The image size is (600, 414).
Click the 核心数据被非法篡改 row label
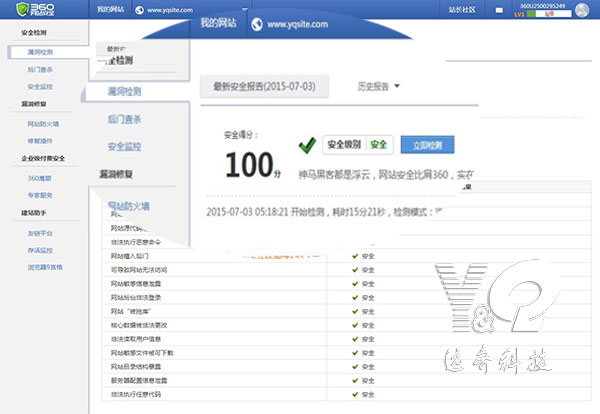139,325
